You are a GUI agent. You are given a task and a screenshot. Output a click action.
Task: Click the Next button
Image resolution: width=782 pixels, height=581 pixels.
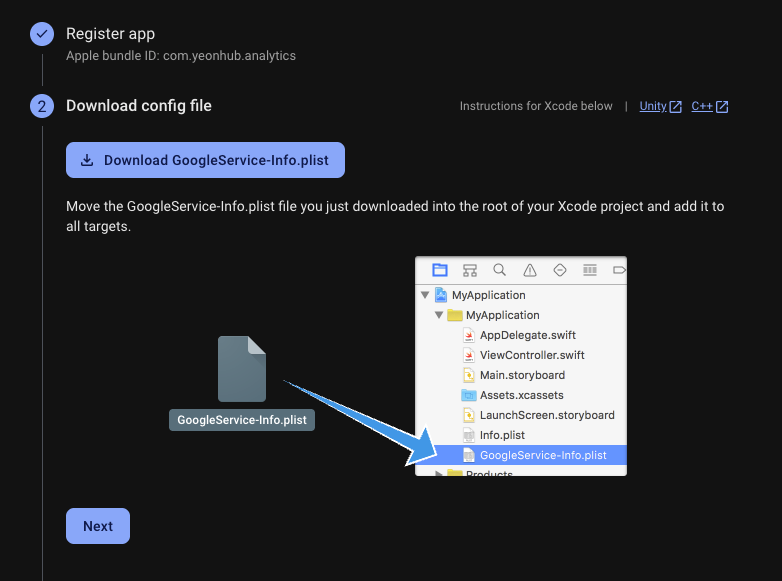tap(98, 526)
